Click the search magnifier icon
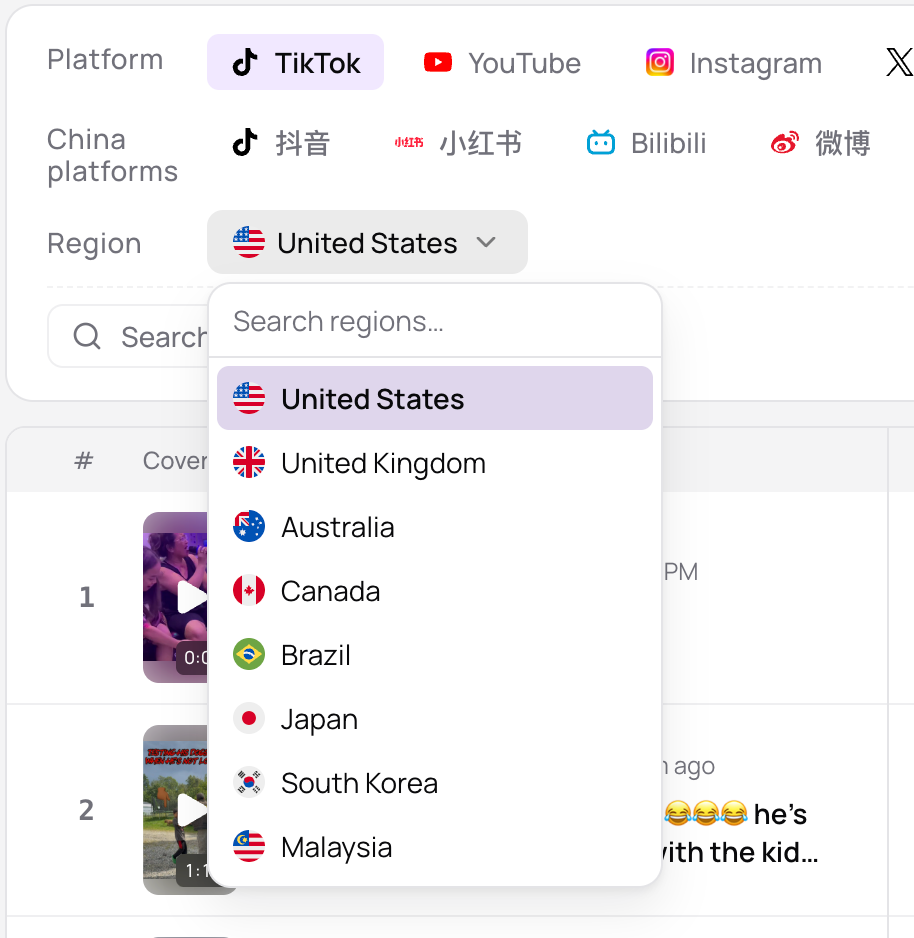The height and width of the screenshot is (938, 914). point(87,336)
